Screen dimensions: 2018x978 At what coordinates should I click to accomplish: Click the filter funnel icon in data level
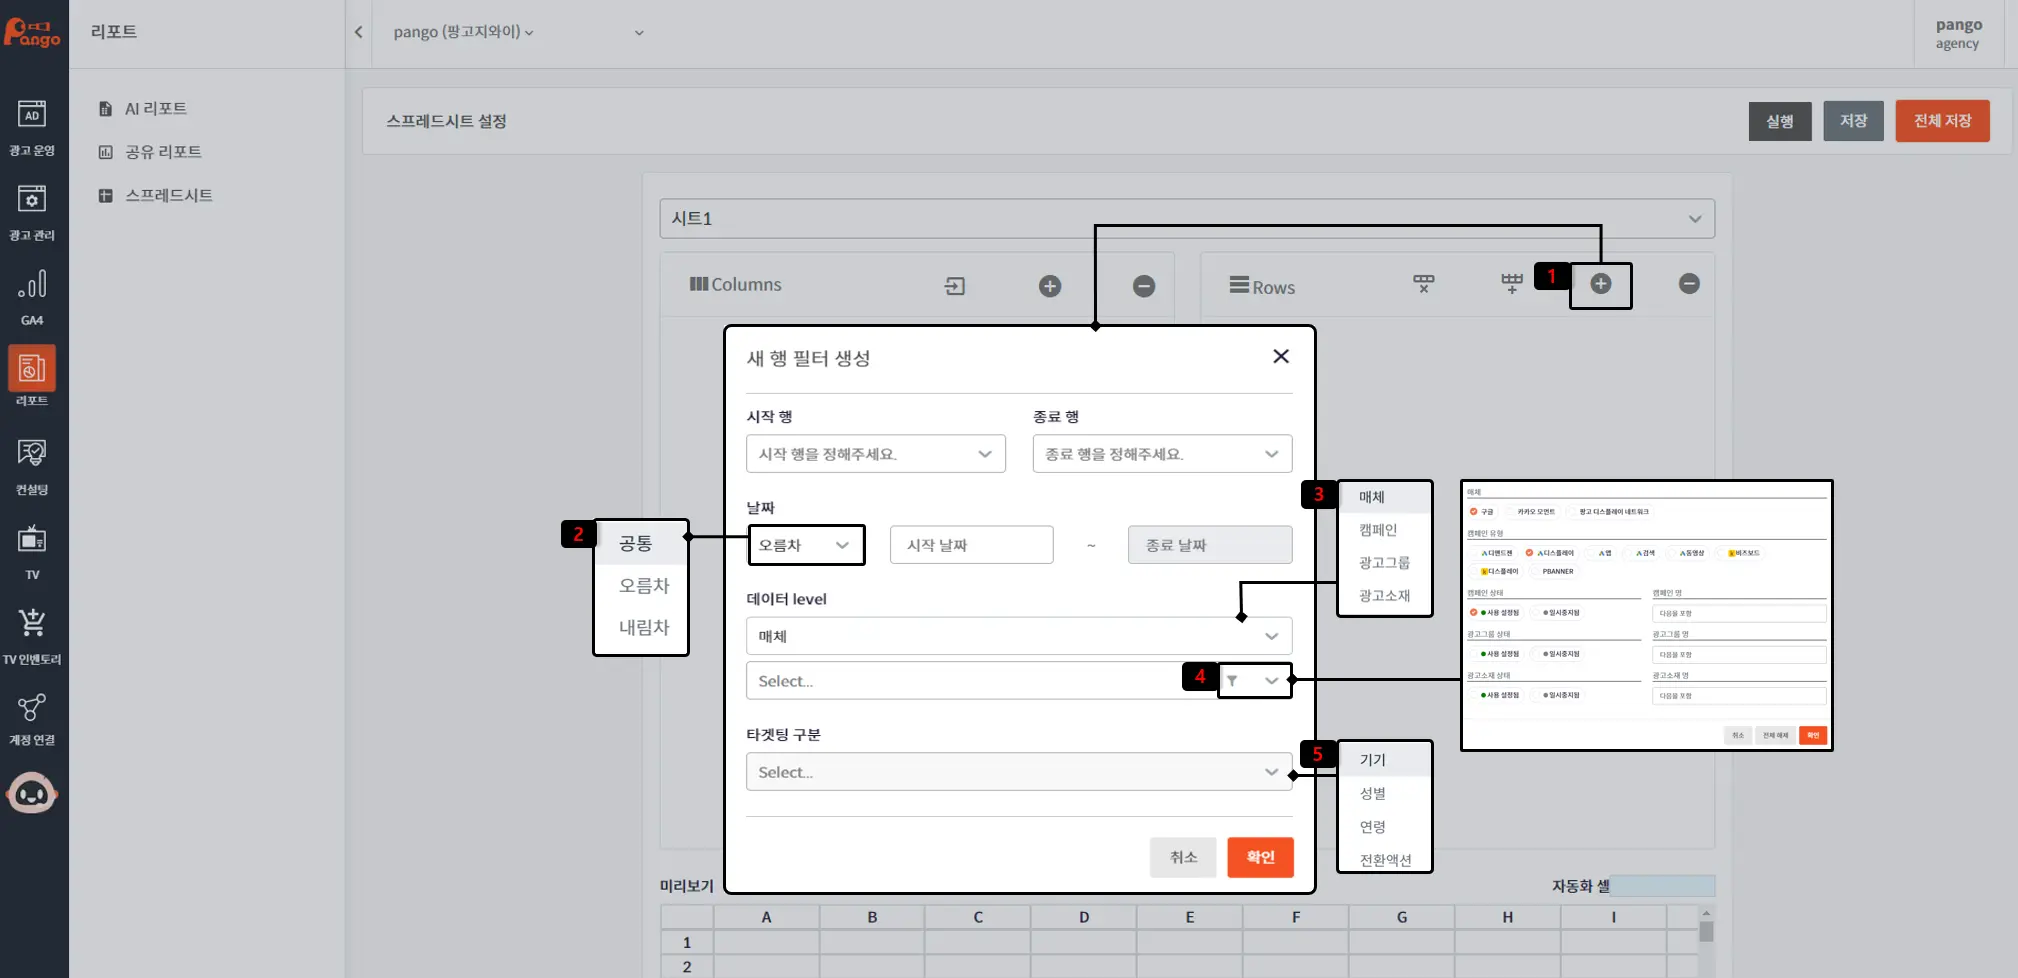click(x=1233, y=681)
